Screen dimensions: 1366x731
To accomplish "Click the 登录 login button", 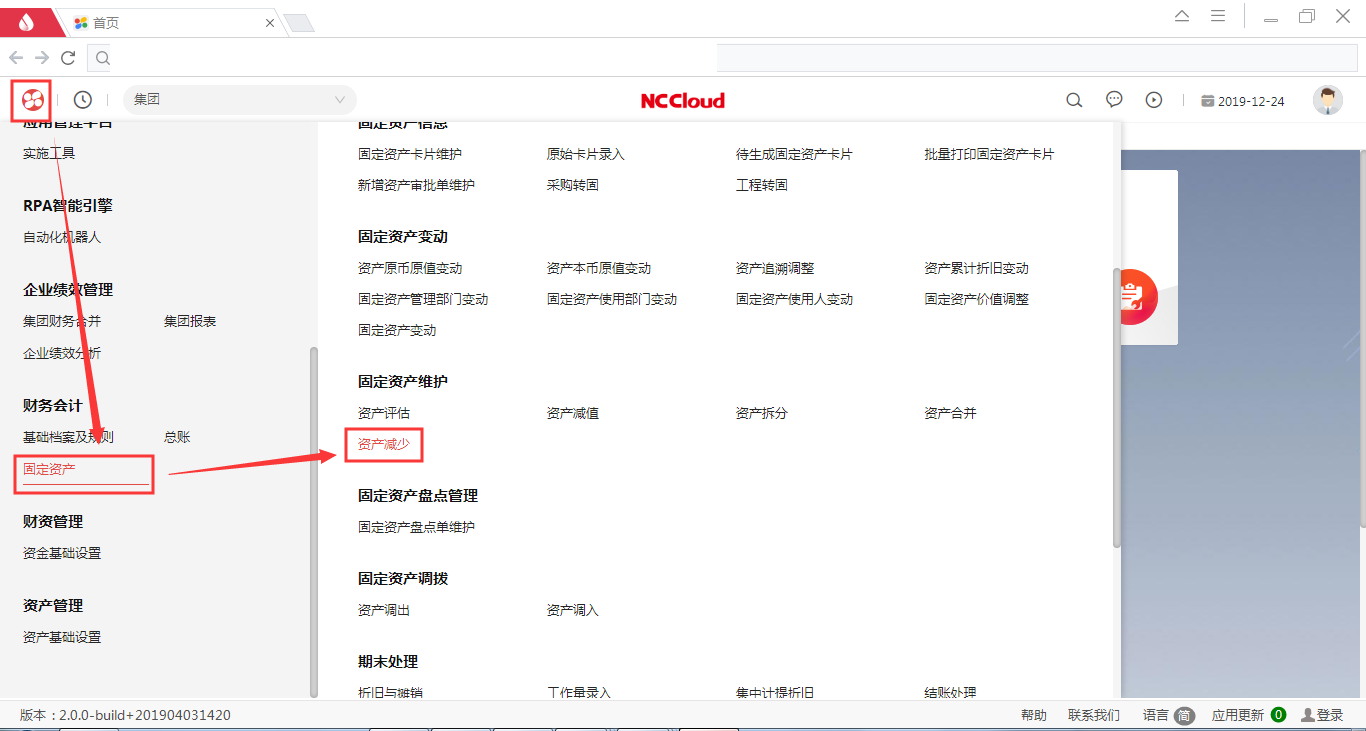I will pos(1322,715).
